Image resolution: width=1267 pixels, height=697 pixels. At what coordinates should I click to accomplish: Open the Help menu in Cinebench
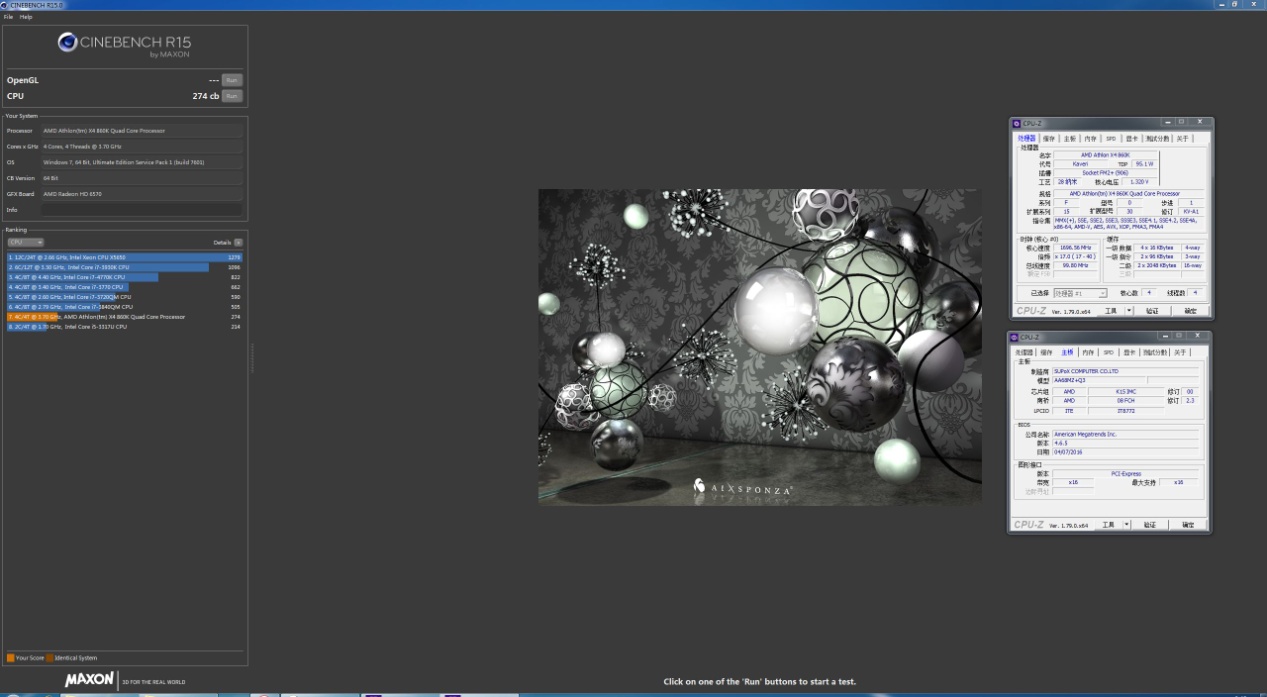tap(26, 17)
